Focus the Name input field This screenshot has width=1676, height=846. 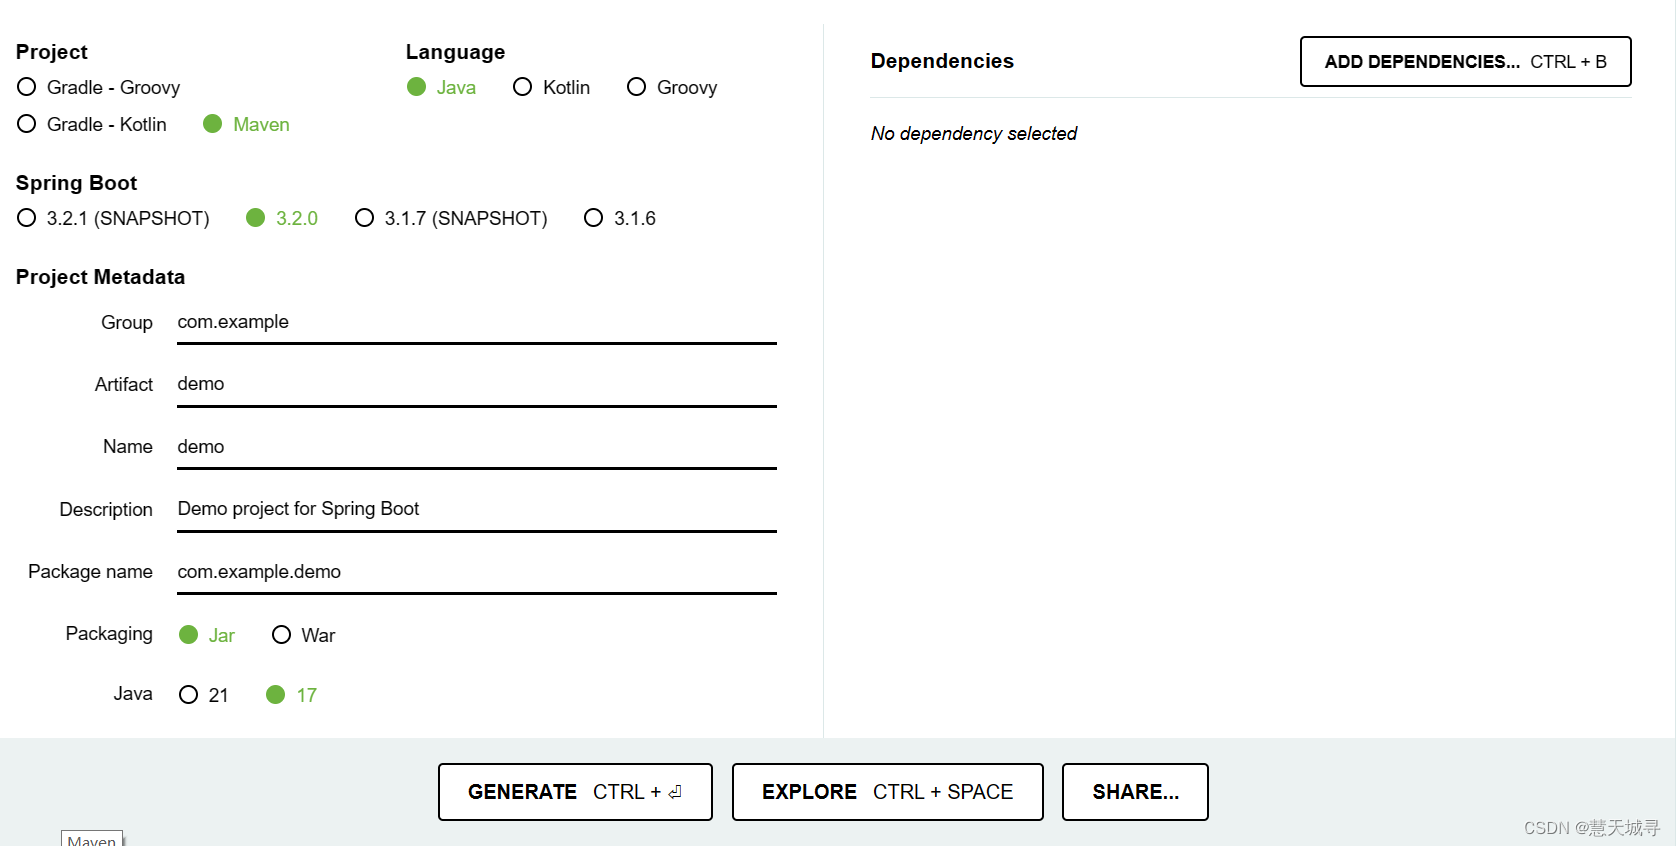[x=477, y=448]
